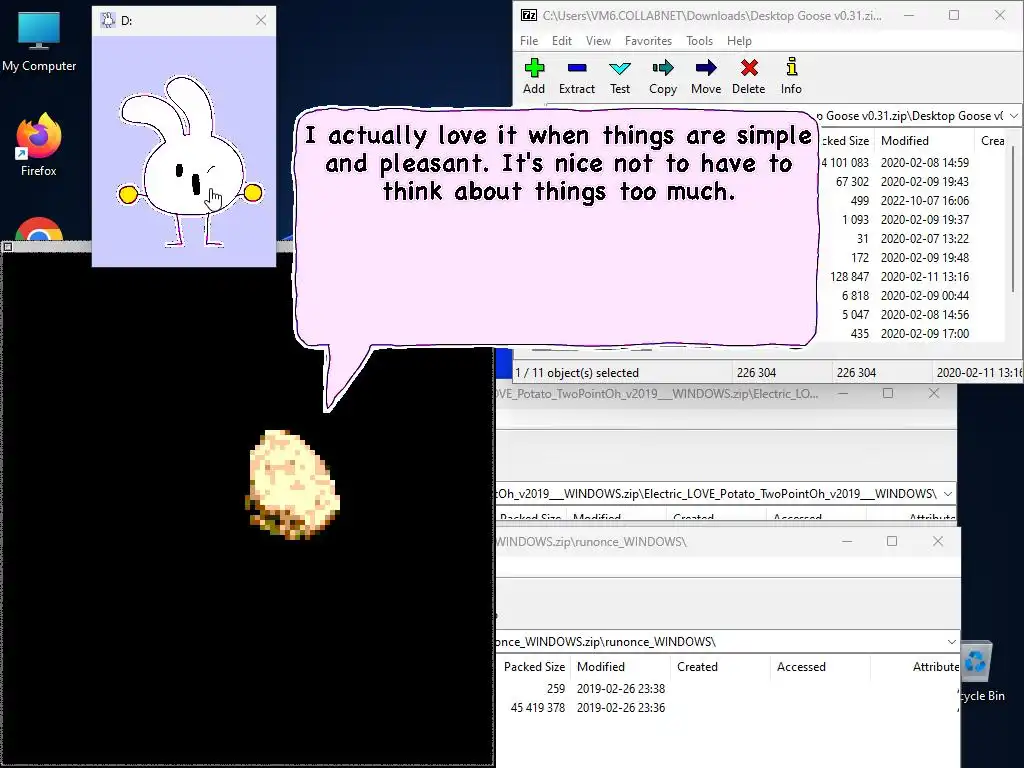Image resolution: width=1024 pixels, height=768 pixels.
Task: Open the File menu in 7-Zip
Action: [529, 40]
